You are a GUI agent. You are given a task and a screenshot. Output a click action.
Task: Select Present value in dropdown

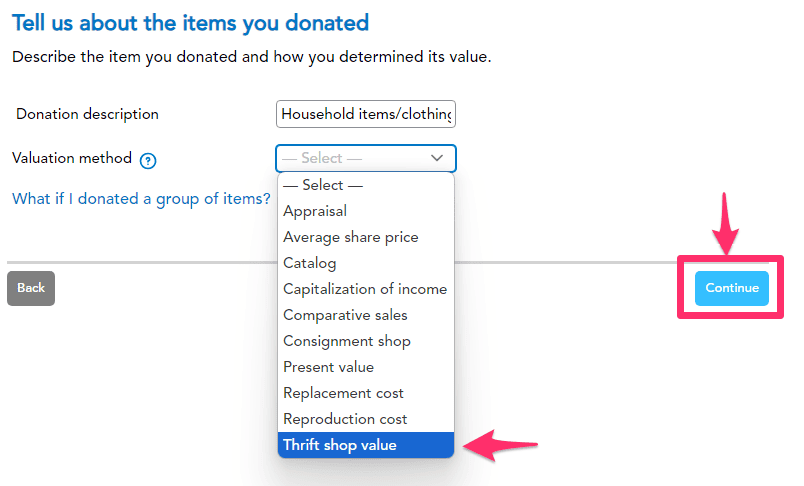point(328,367)
